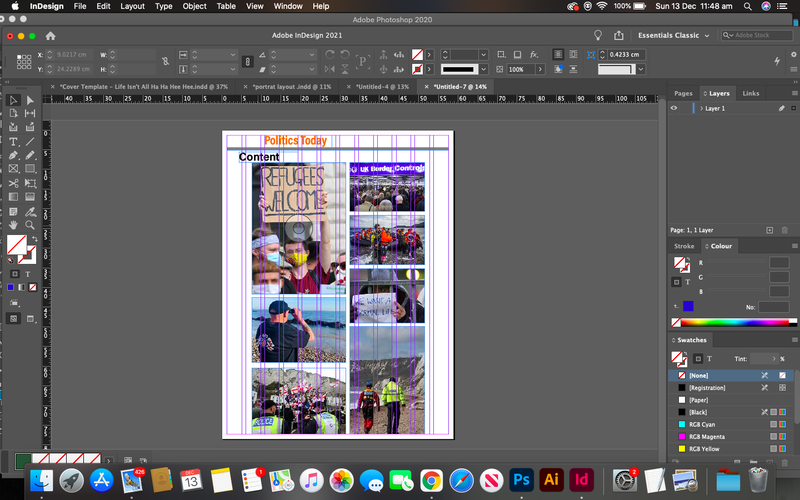Select the Pen tool
Viewport: 800px width, 500px height.
click(14, 155)
